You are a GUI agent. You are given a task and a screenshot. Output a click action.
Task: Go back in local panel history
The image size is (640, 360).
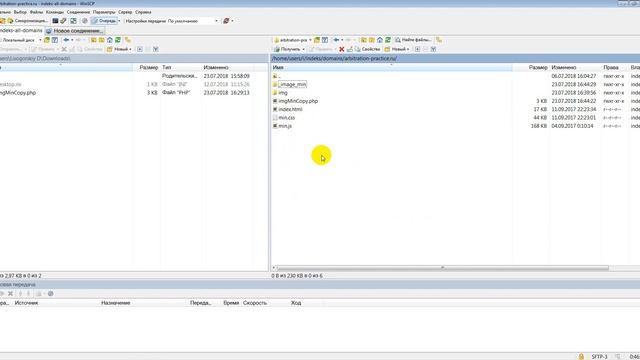click(x=66, y=40)
